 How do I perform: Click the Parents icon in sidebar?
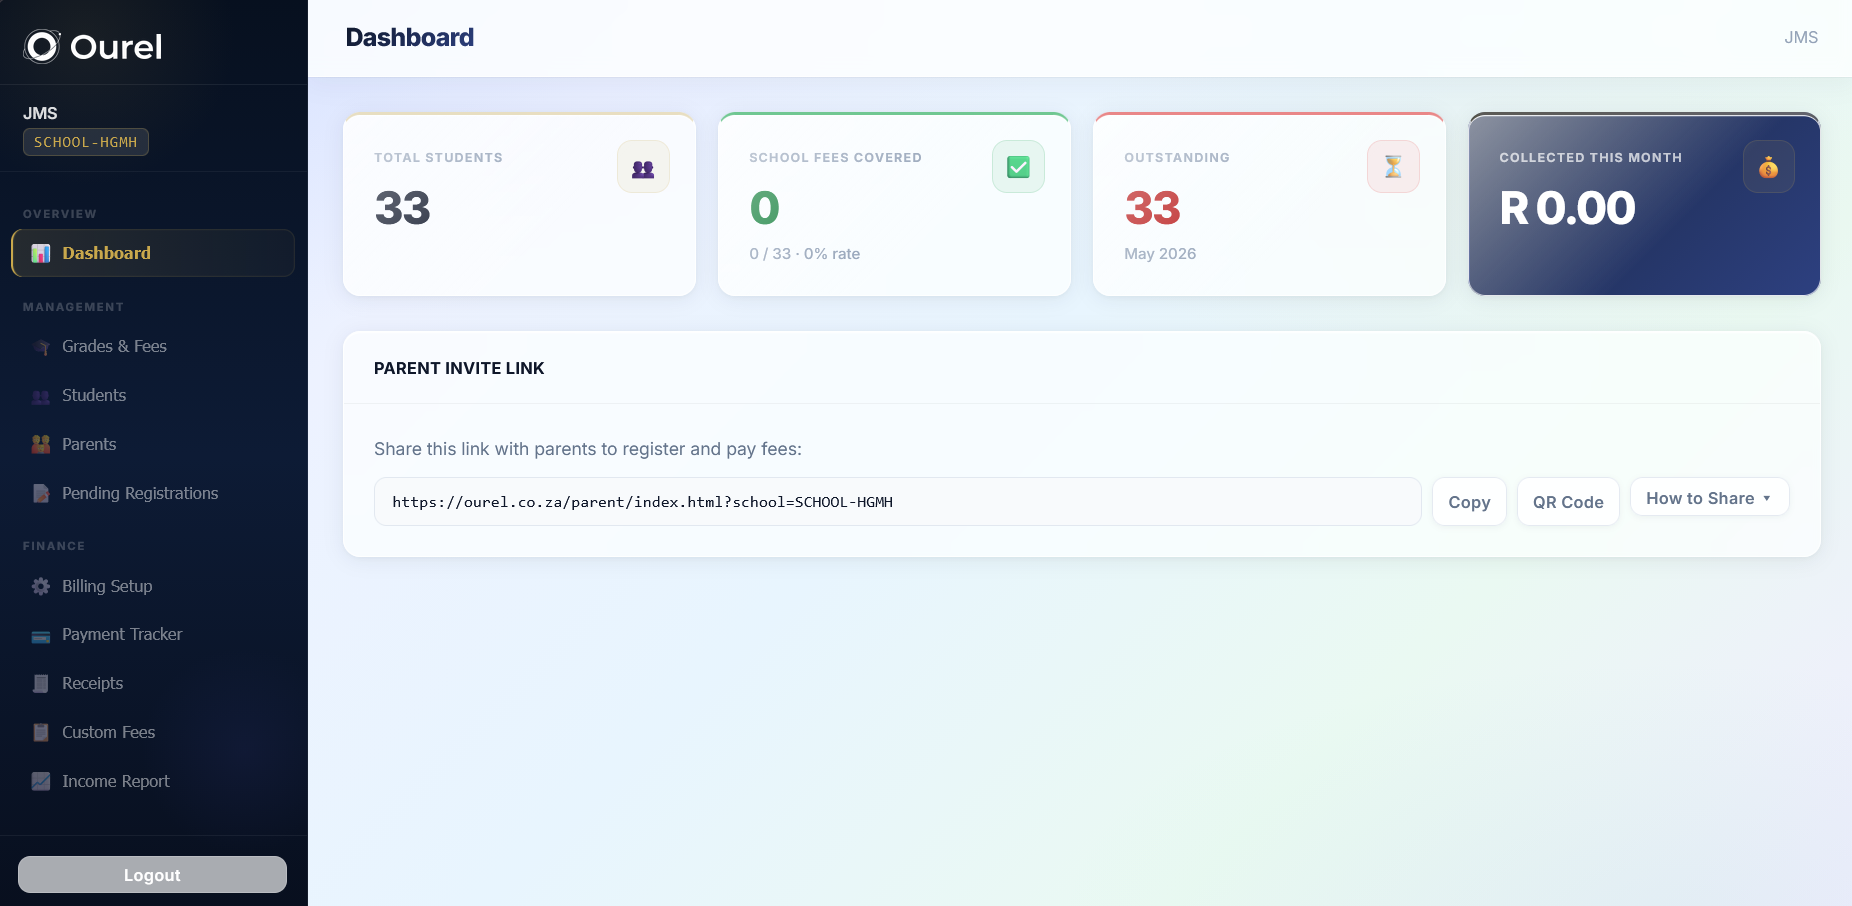click(41, 444)
